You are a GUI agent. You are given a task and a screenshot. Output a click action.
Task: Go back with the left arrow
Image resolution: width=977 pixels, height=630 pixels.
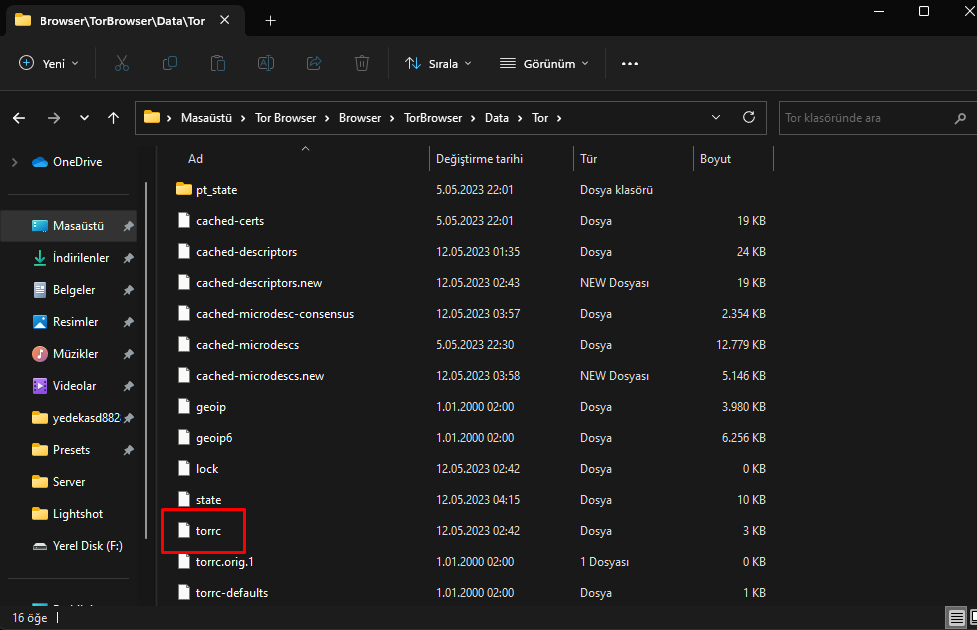[19, 118]
